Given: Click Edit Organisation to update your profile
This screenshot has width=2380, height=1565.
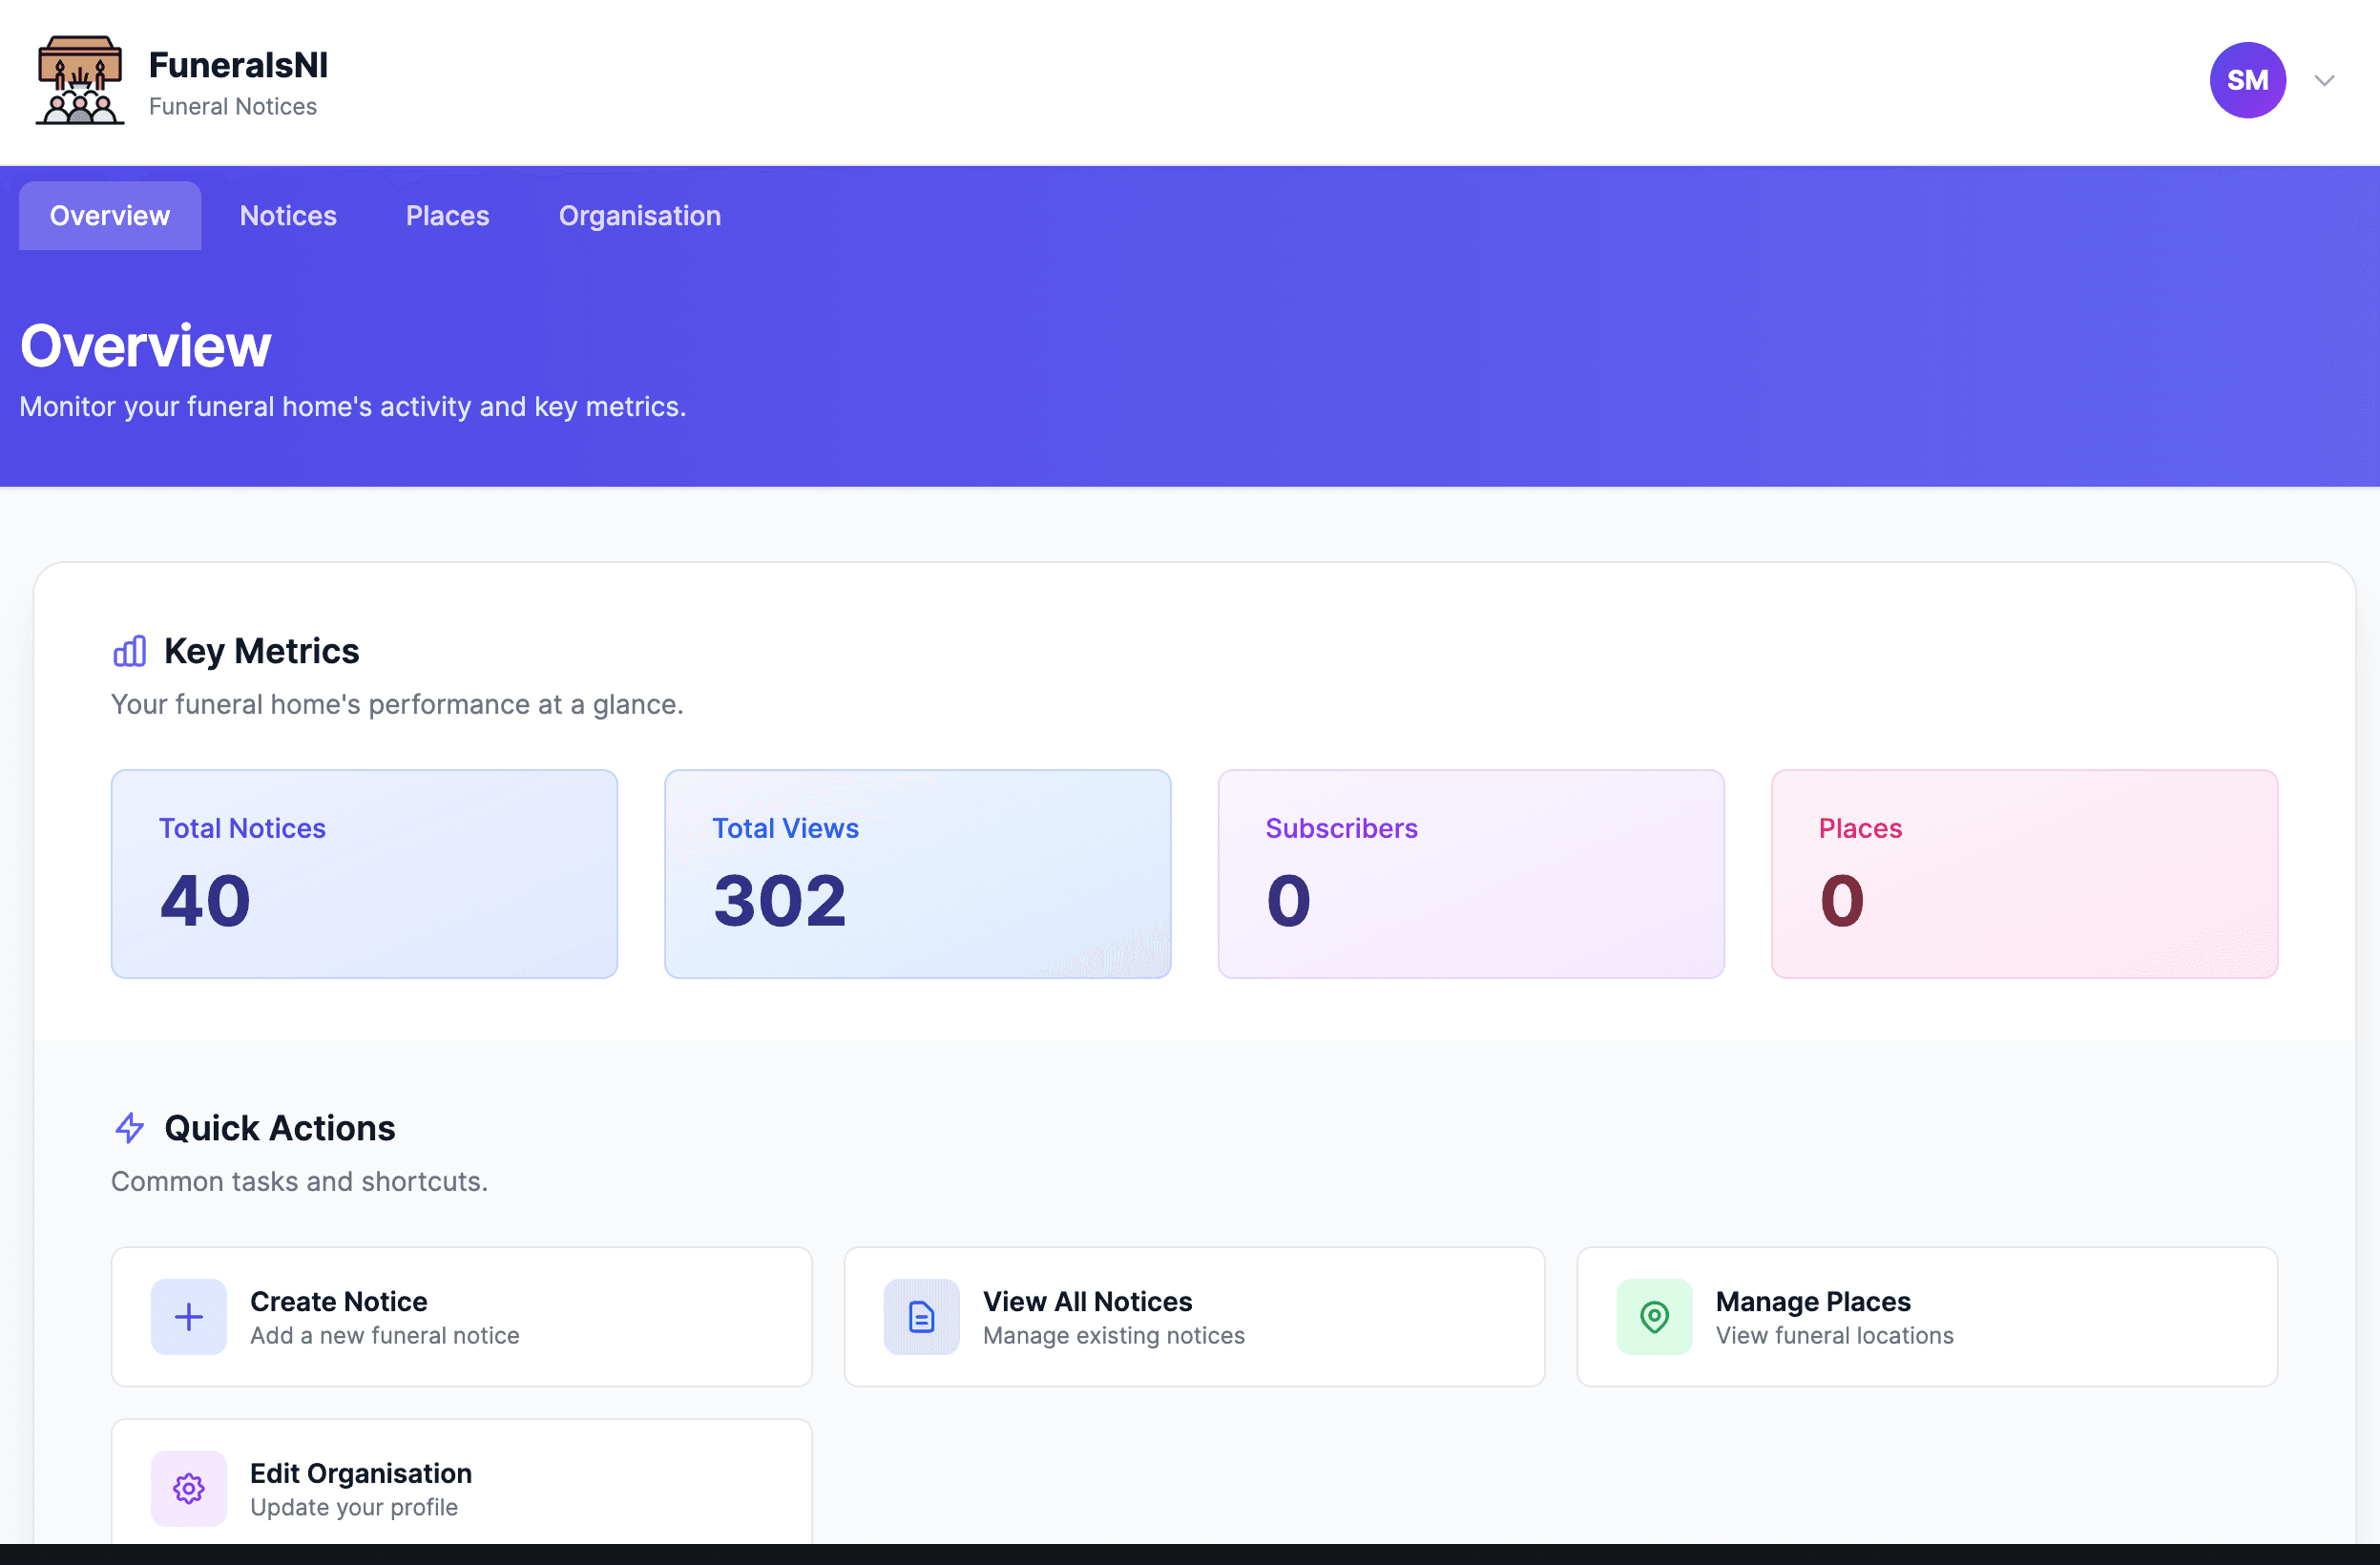Looking at the screenshot, I should point(460,1488).
